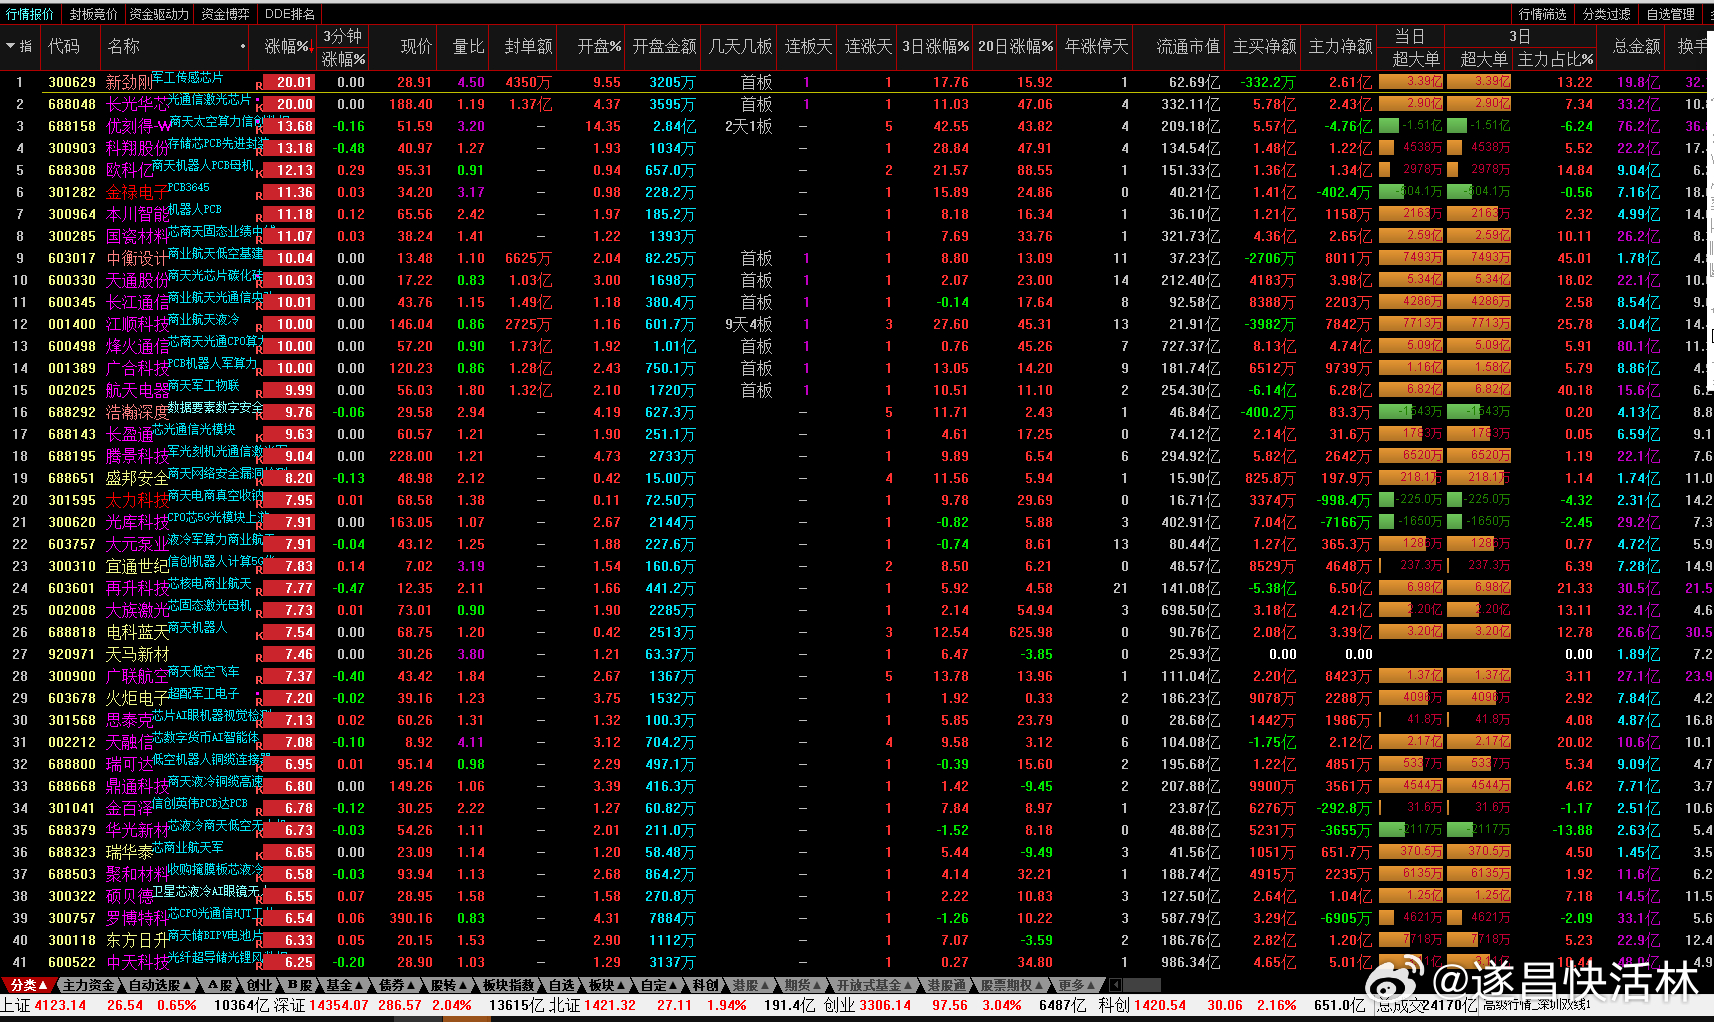Sort by 20日涨幅% column header
Image resolution: width=1714 pixels, height=1022 pixels.
pyautogui.click(x=1015, y=46)
